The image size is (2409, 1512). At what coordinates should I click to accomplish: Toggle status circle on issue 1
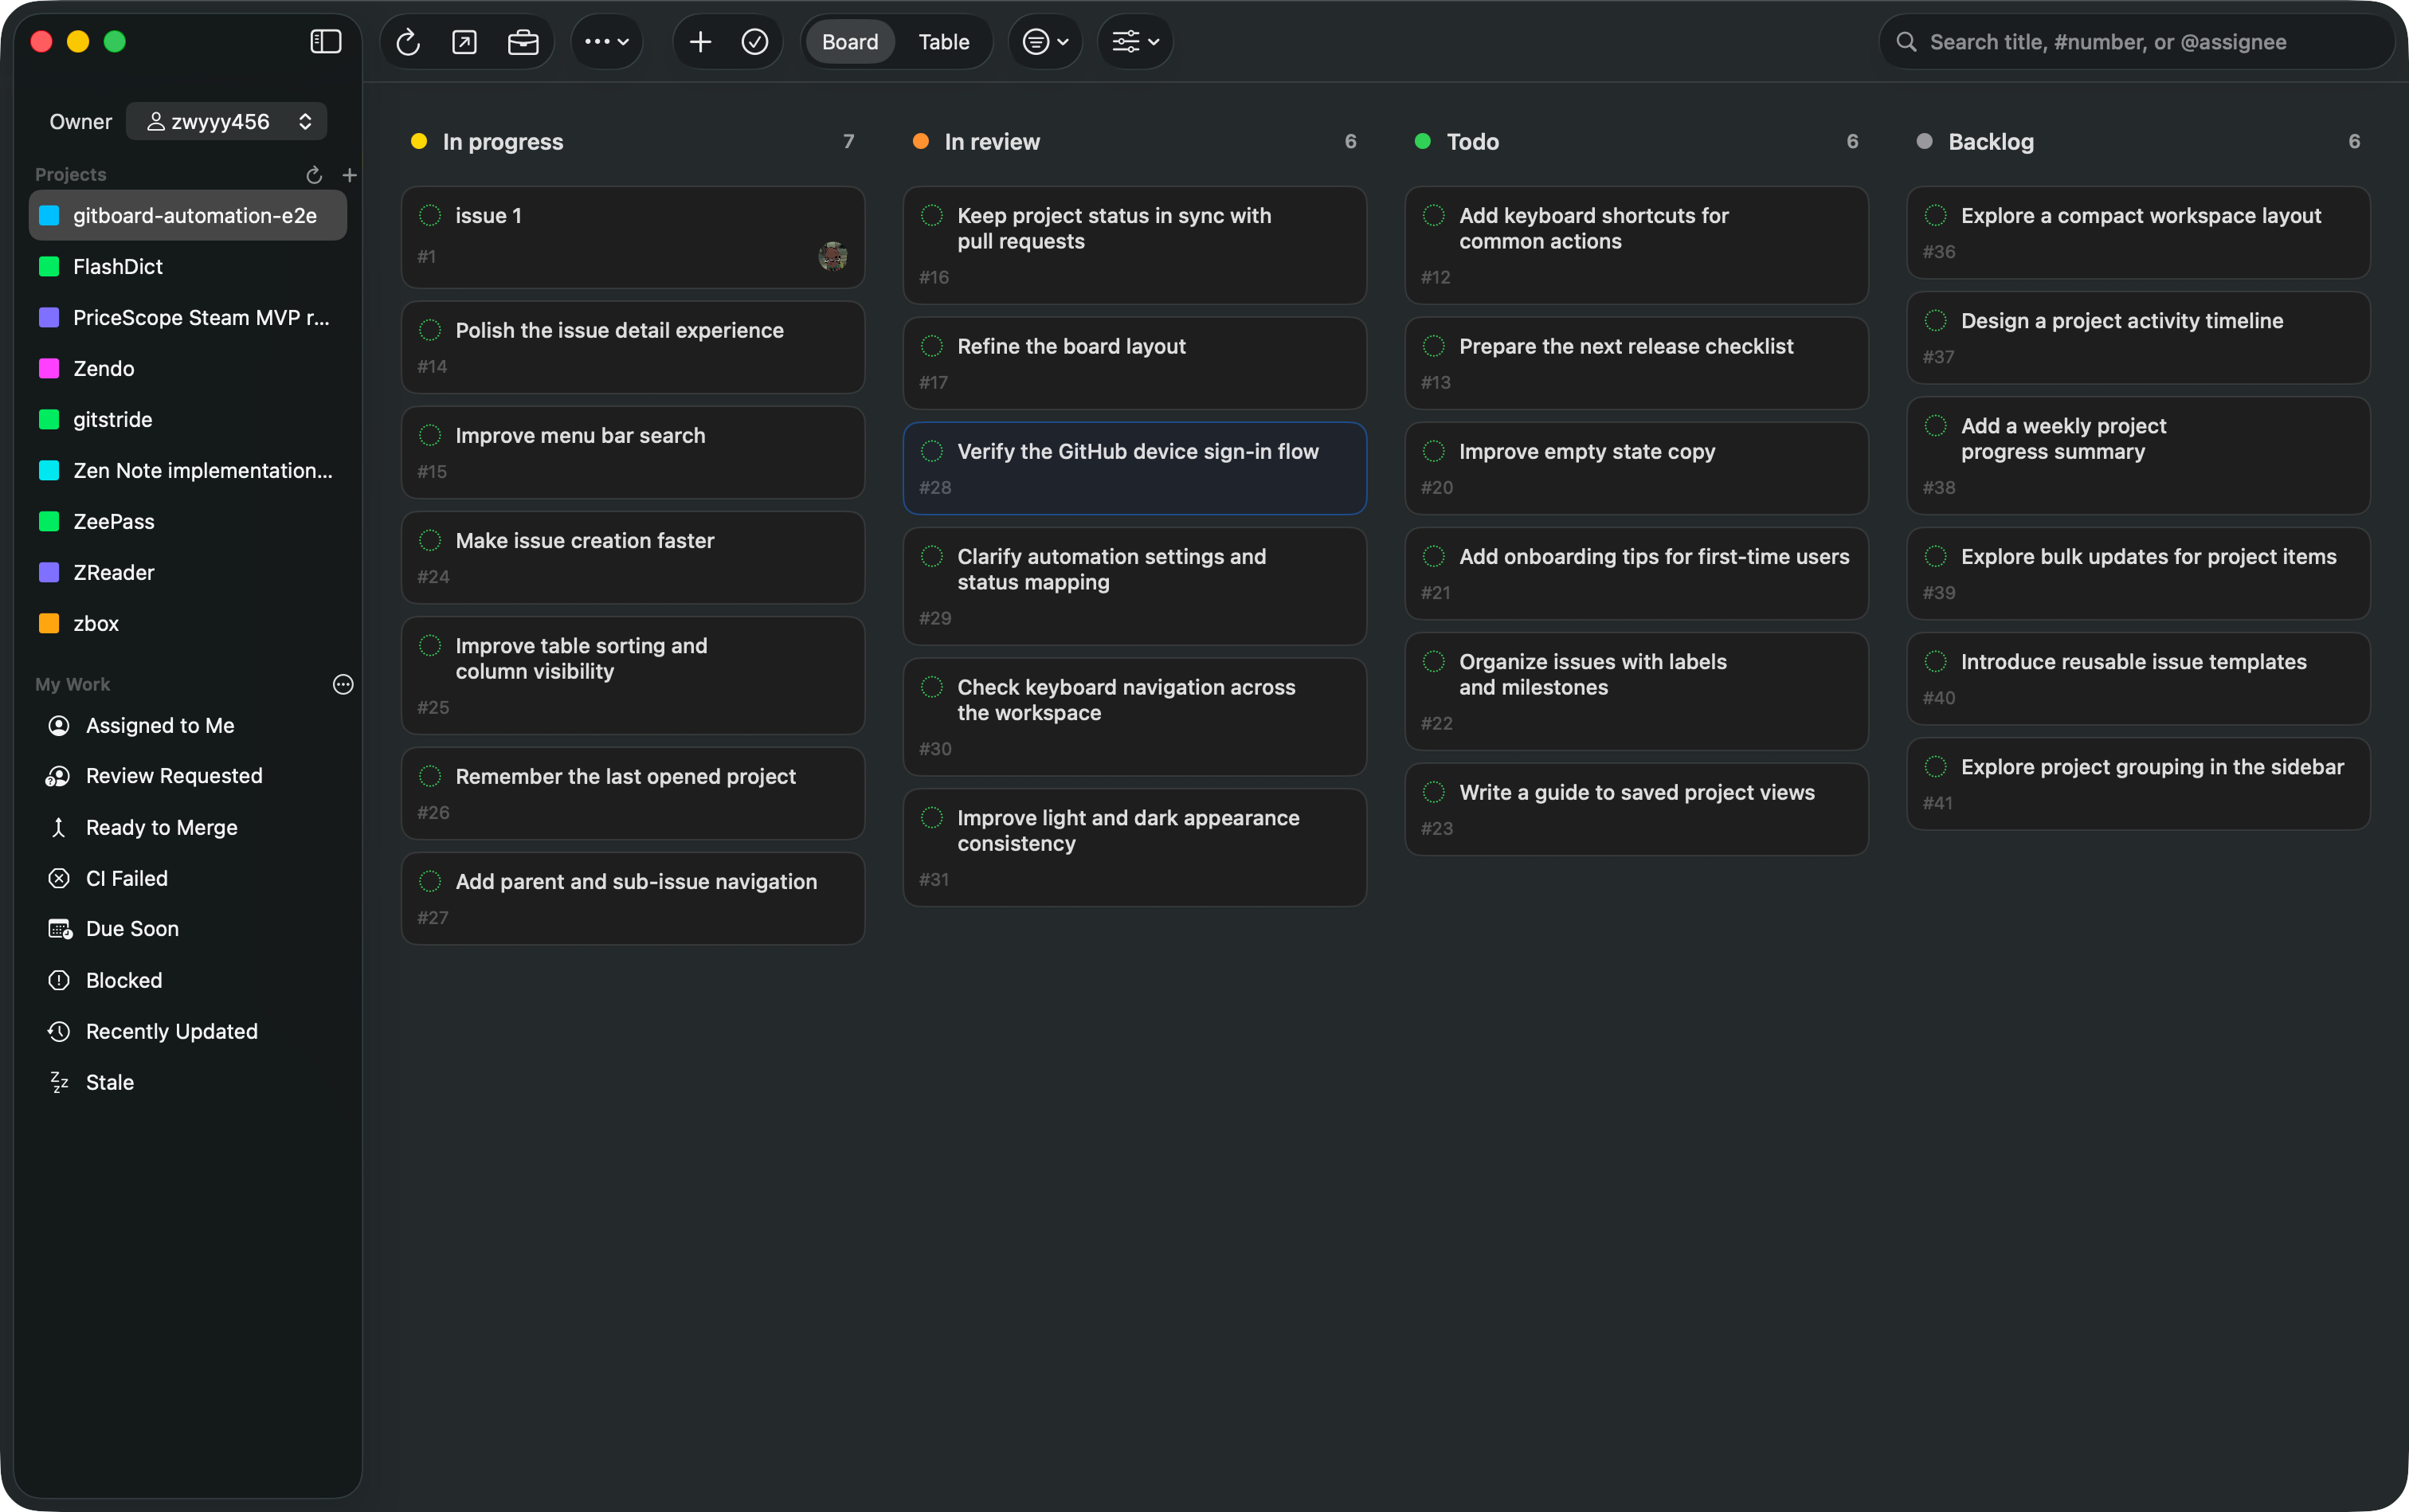430,215
